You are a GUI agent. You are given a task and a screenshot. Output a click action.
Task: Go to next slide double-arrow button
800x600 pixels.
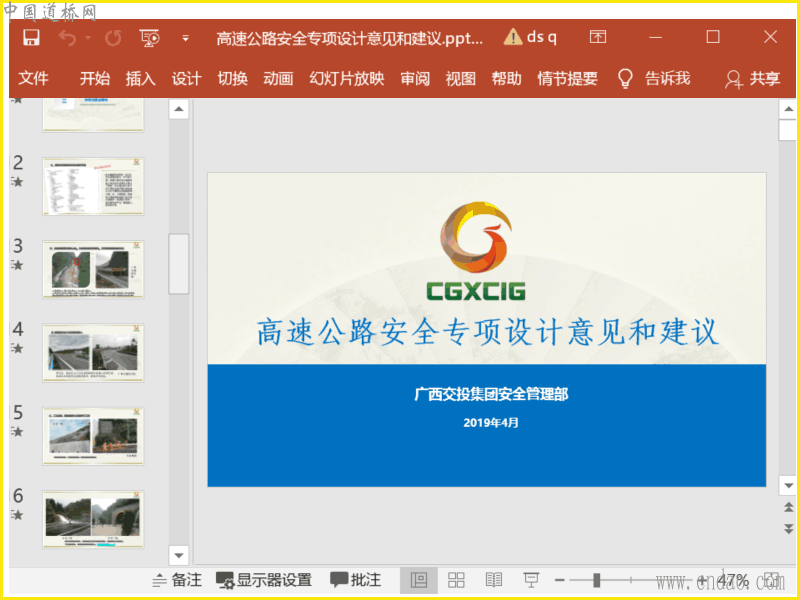788,529
